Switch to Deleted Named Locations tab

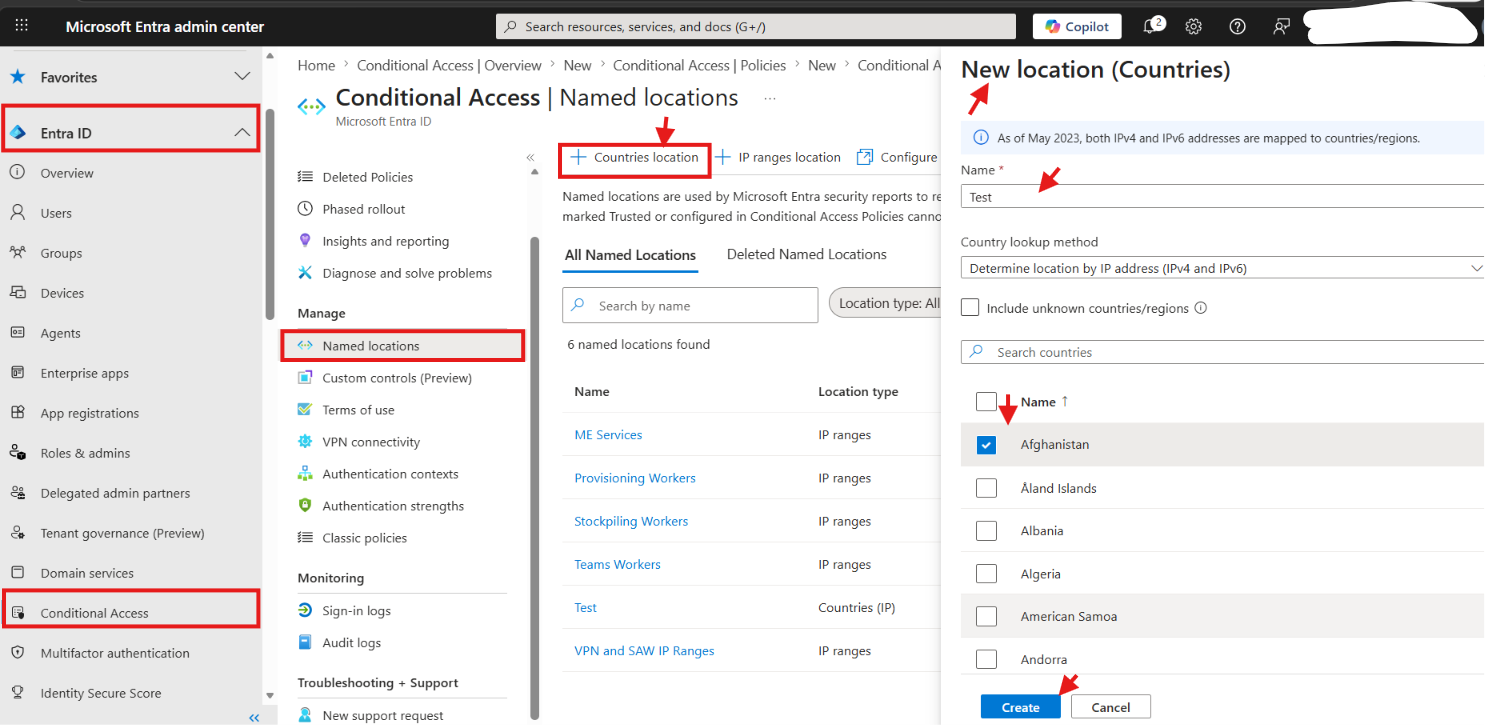(807, 255)
